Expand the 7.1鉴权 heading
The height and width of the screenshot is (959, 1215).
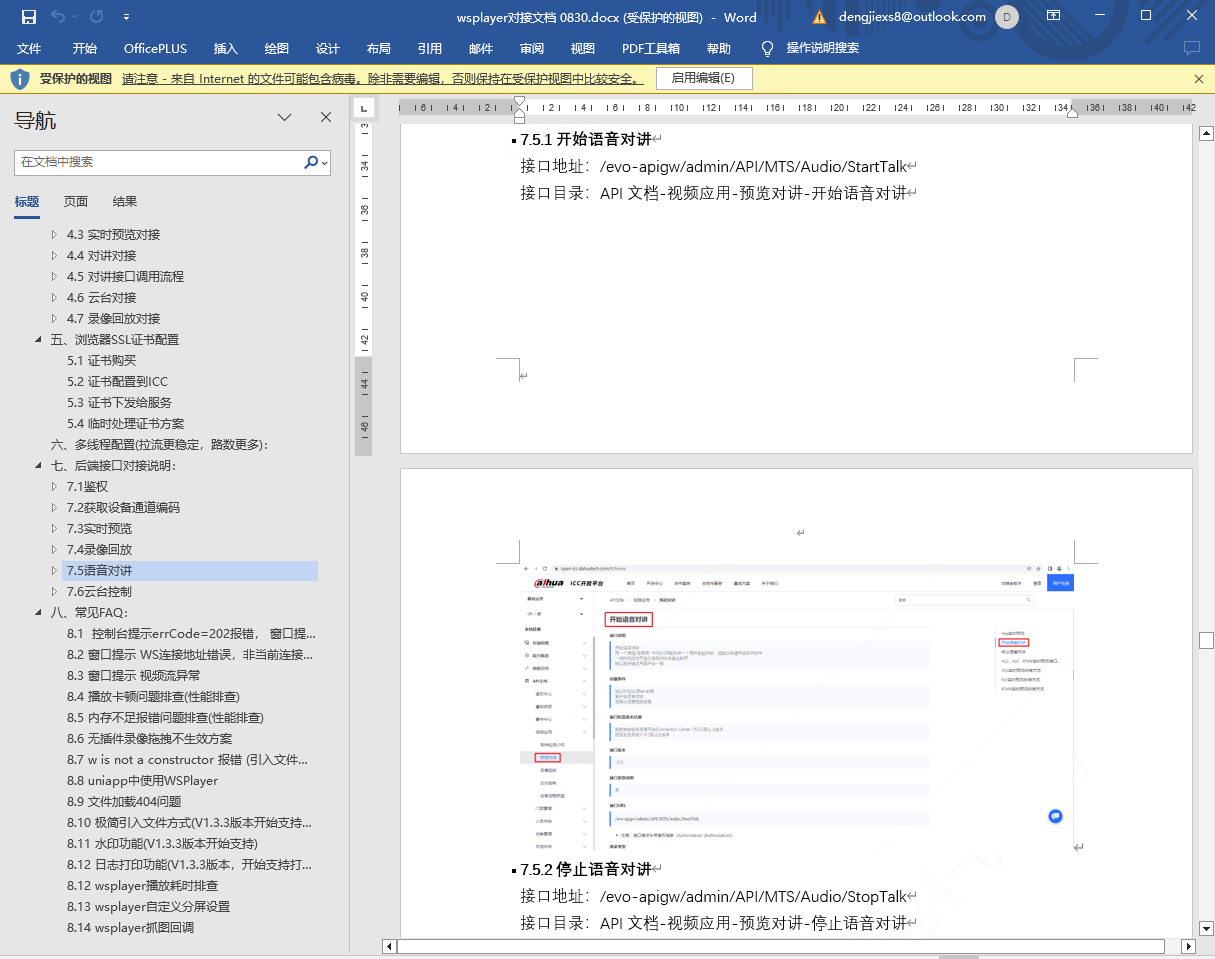pyautogui.click(x=56, y=487)
